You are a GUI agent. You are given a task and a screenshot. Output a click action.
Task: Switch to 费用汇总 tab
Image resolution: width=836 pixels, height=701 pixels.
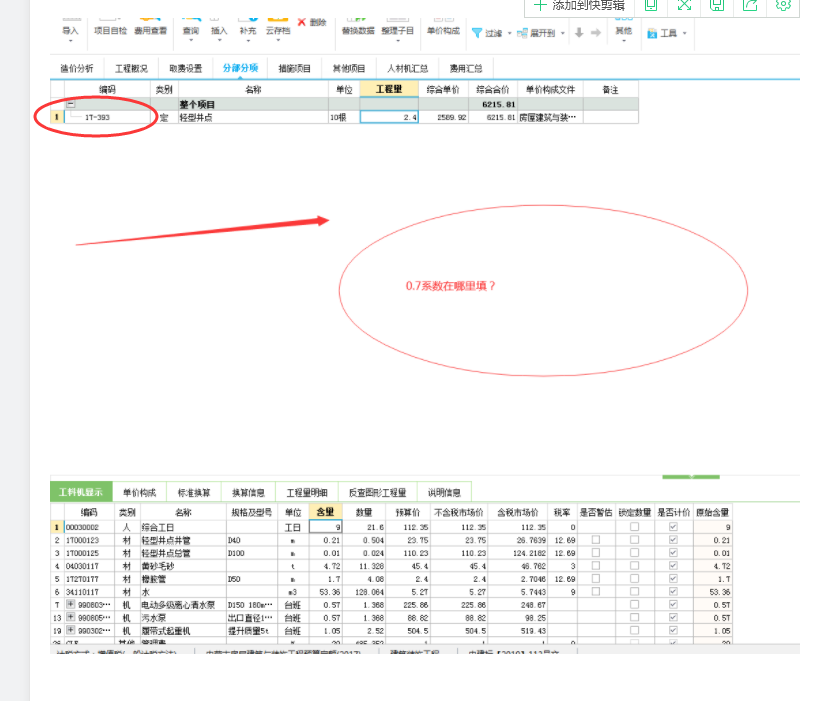(466, 68)
